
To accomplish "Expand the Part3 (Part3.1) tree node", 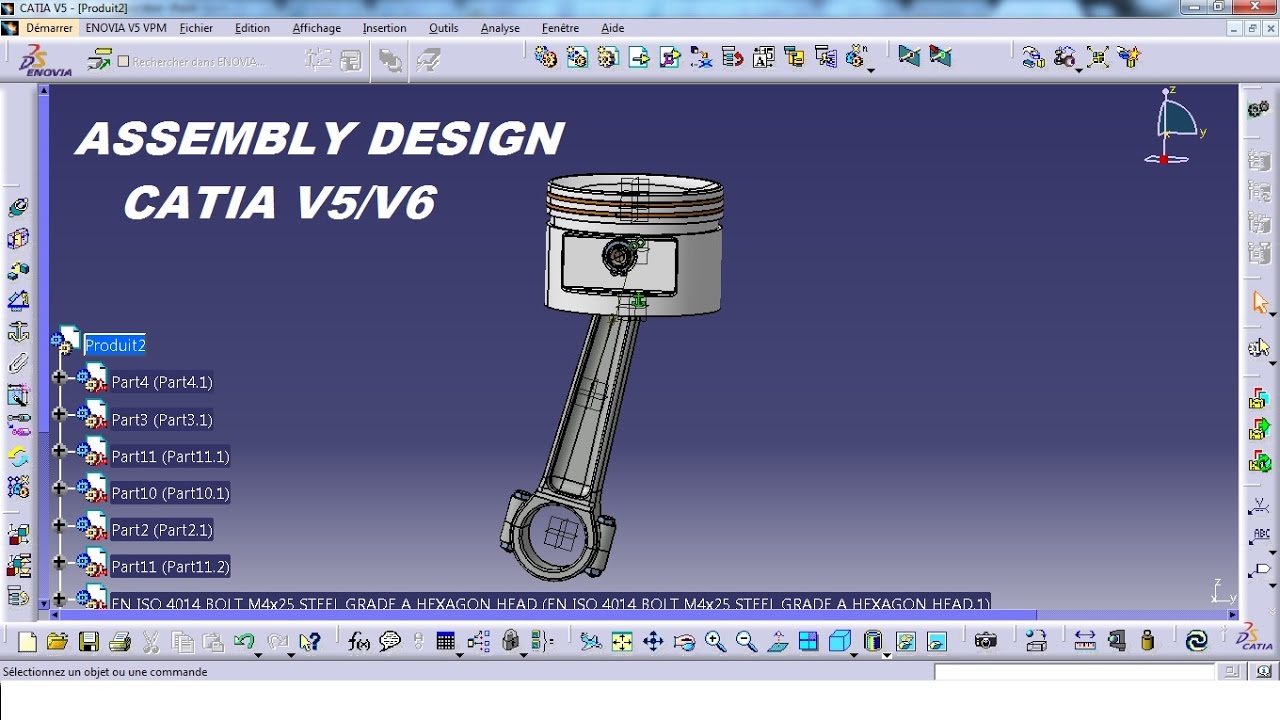I will (59, 414).
